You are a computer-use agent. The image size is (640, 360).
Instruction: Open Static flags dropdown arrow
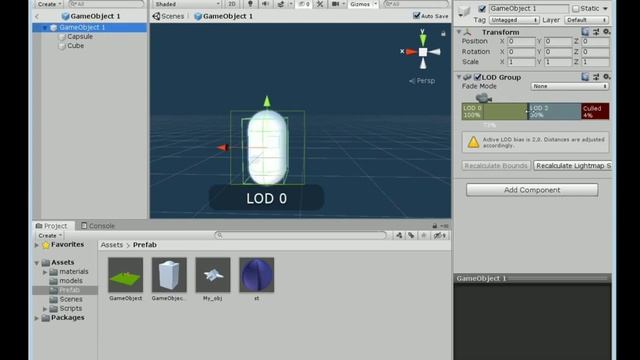[x=606, y=9]
